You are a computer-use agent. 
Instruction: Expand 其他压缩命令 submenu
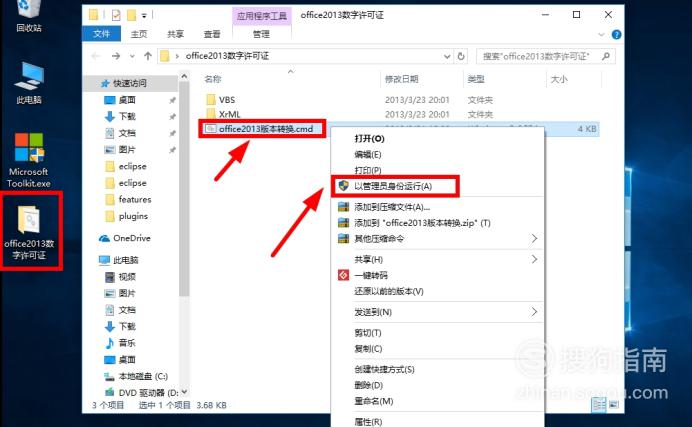[437, 239]
